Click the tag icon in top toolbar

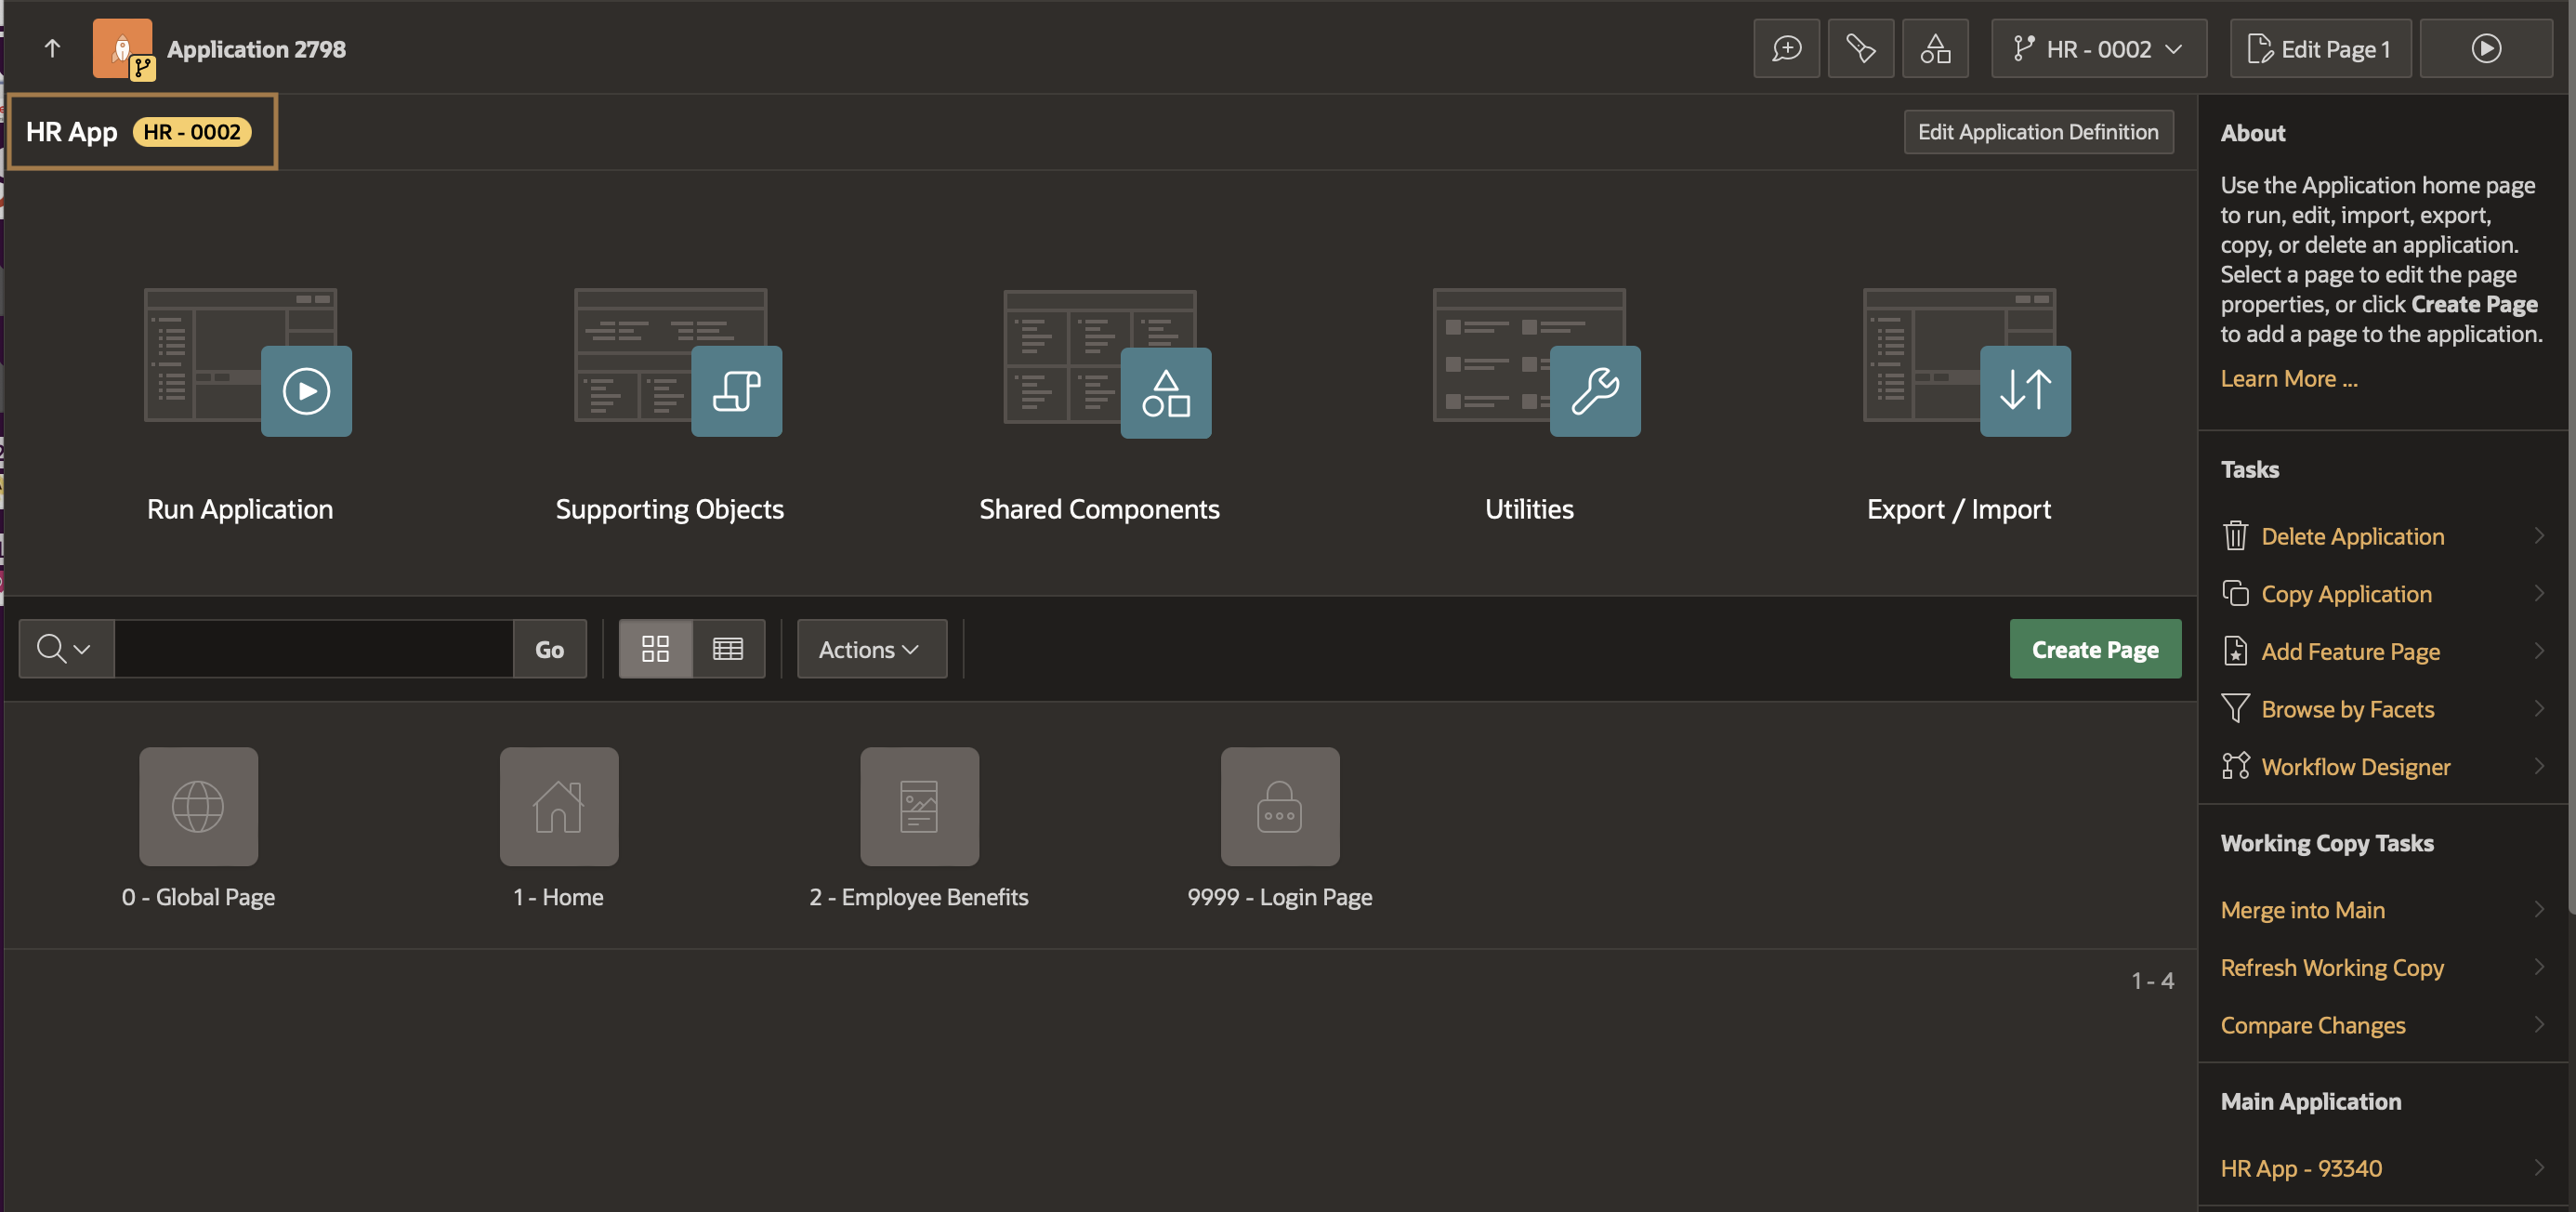point(1860,49)
